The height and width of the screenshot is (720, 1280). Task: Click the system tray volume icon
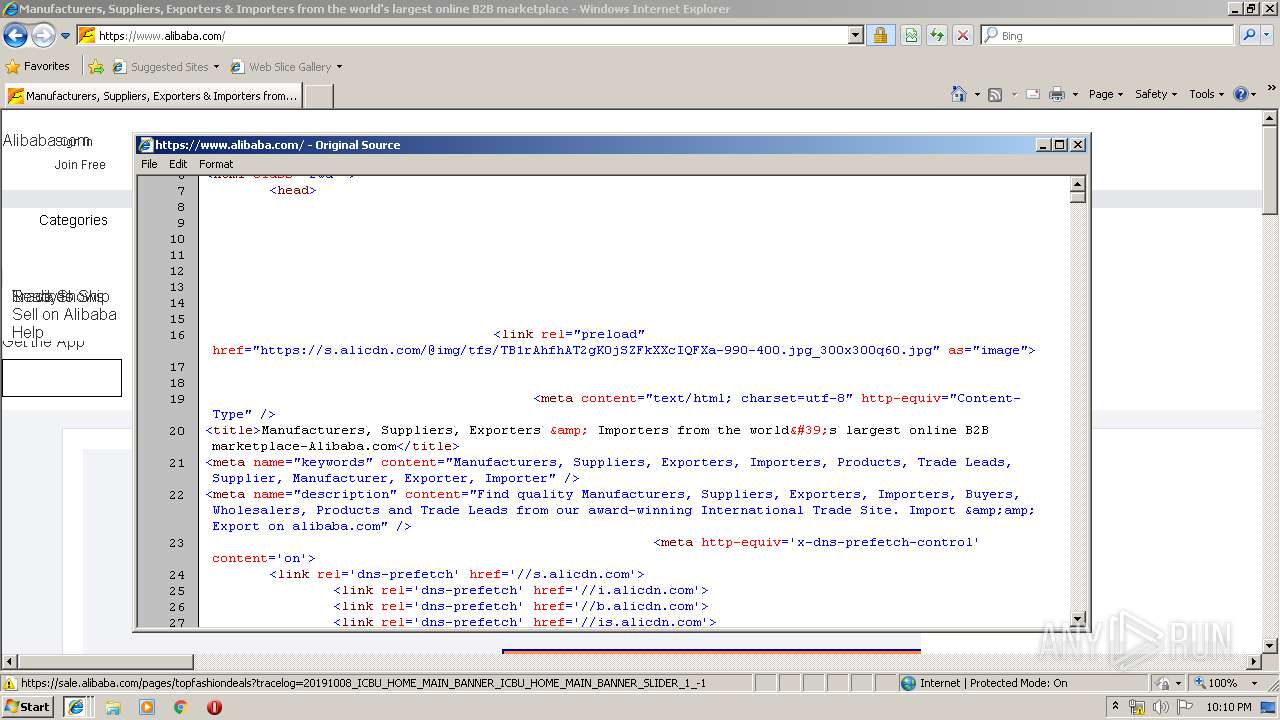pyautogui.click(x=1160, y=707)
